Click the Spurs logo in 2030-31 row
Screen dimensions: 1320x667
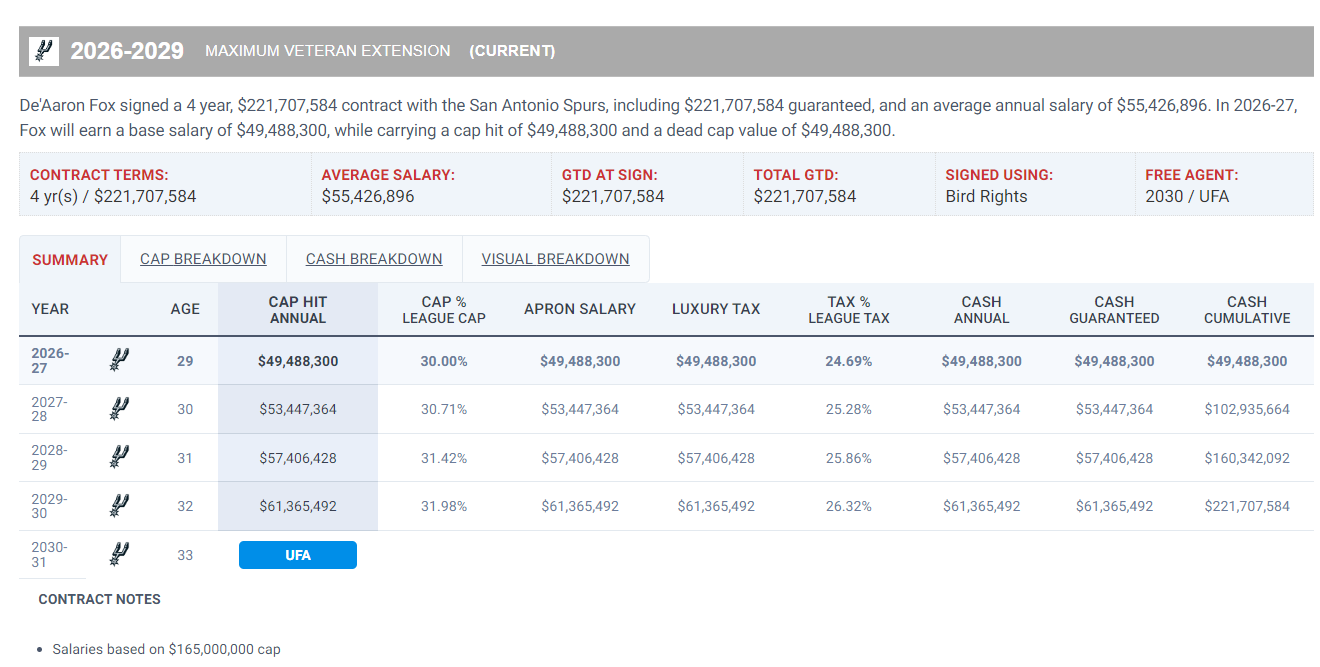click(x=119, y=554)
